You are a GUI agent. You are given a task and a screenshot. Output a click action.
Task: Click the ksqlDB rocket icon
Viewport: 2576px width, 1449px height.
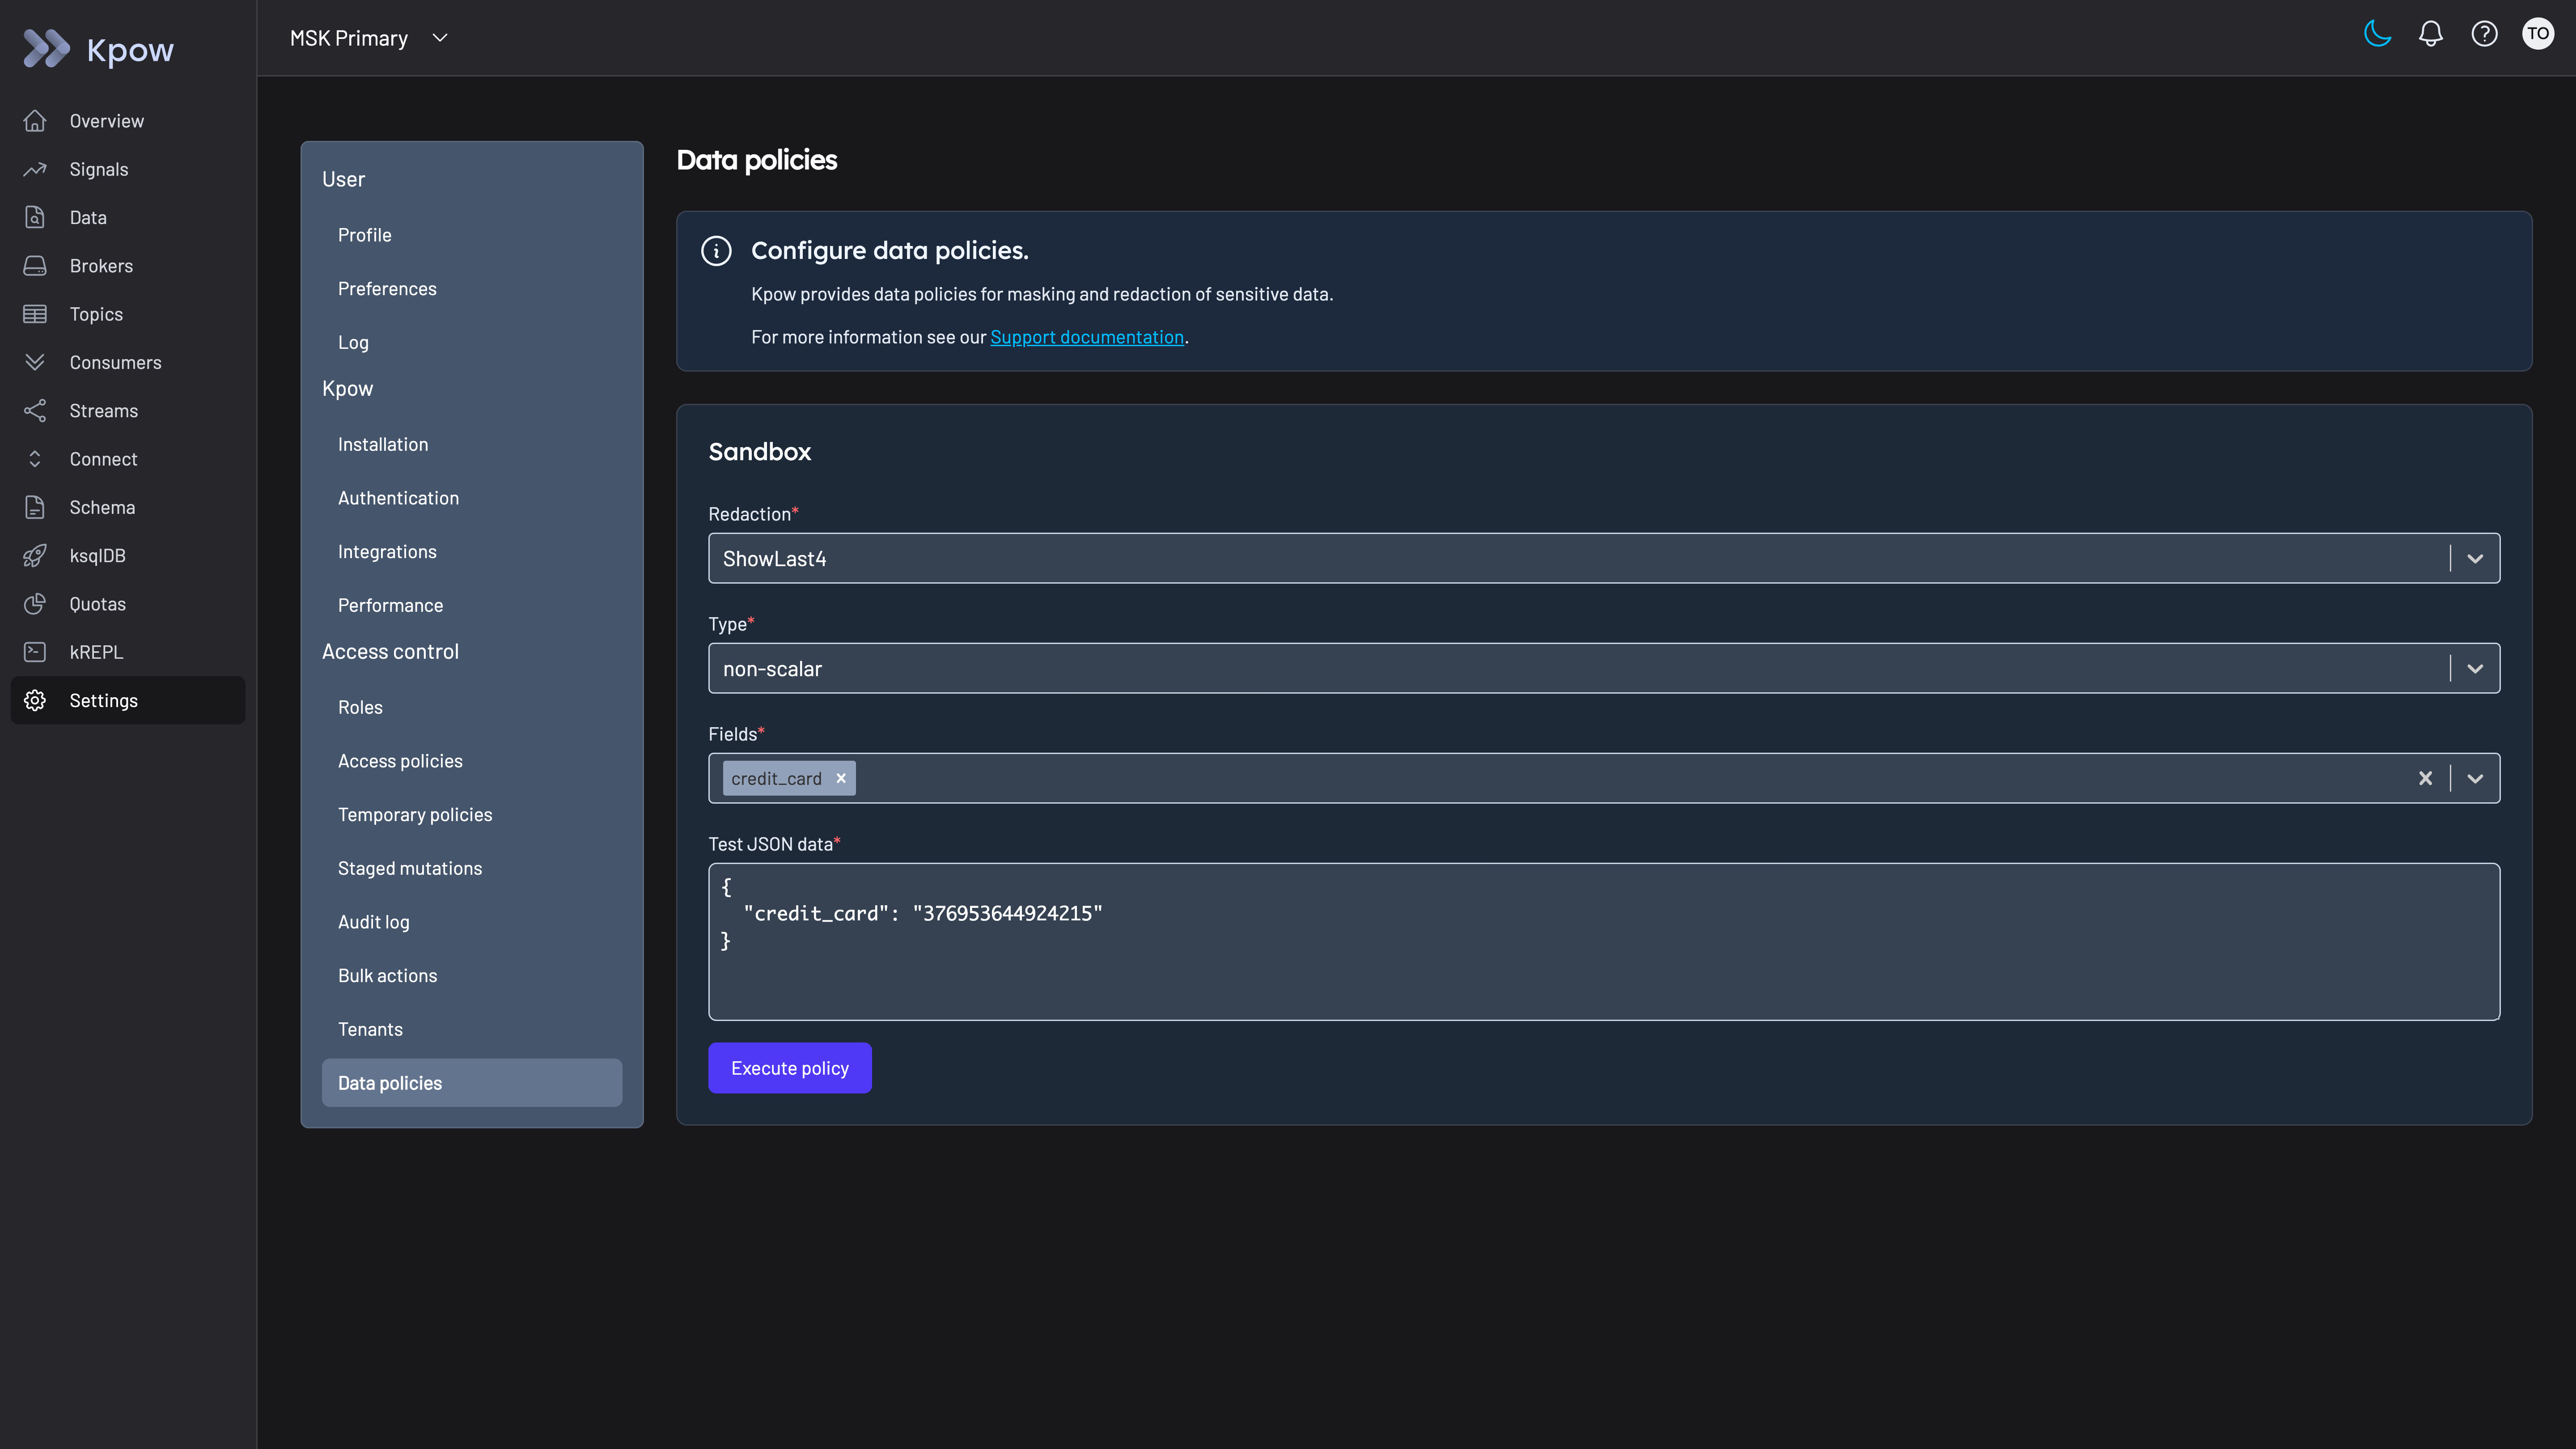[x=35, y=556]
